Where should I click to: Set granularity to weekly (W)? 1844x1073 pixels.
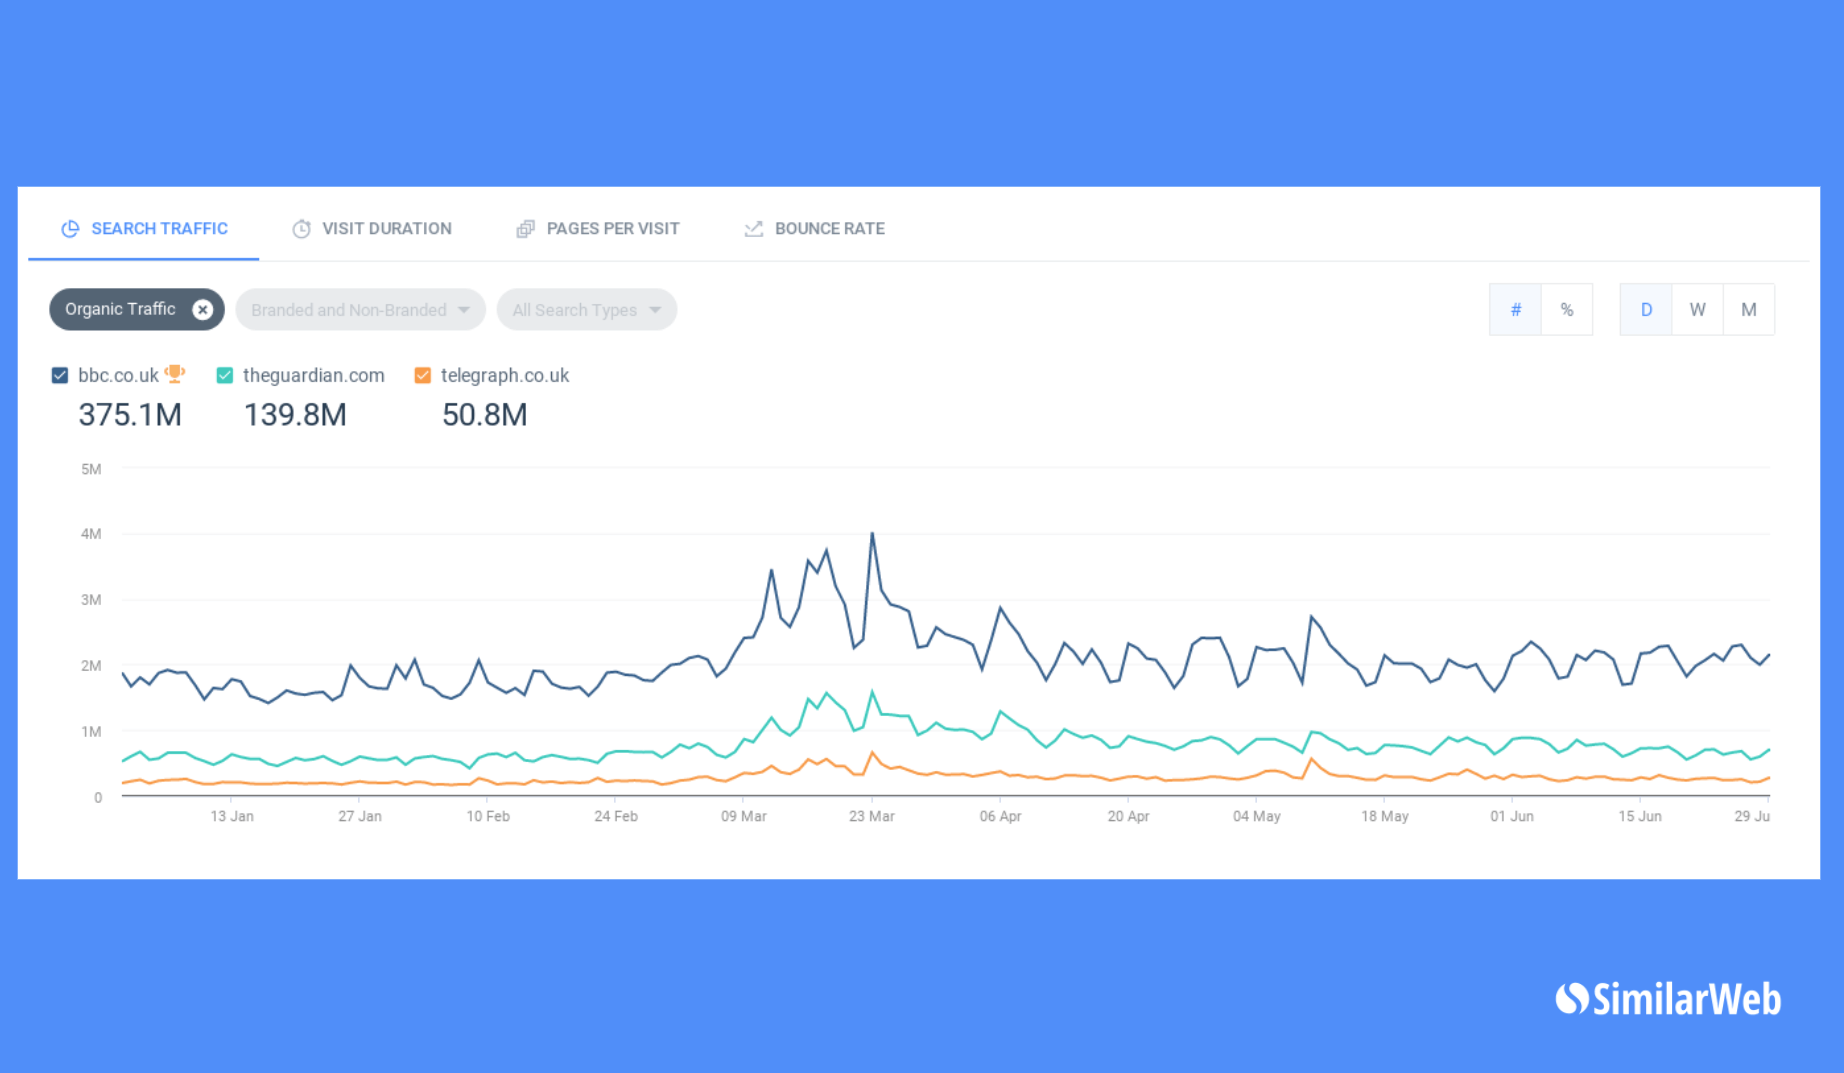click(x=1698, y=310)
